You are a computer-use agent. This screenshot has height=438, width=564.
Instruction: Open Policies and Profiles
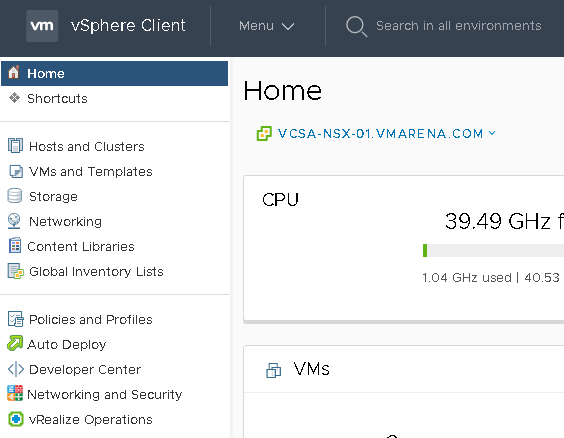coord(91,319)
